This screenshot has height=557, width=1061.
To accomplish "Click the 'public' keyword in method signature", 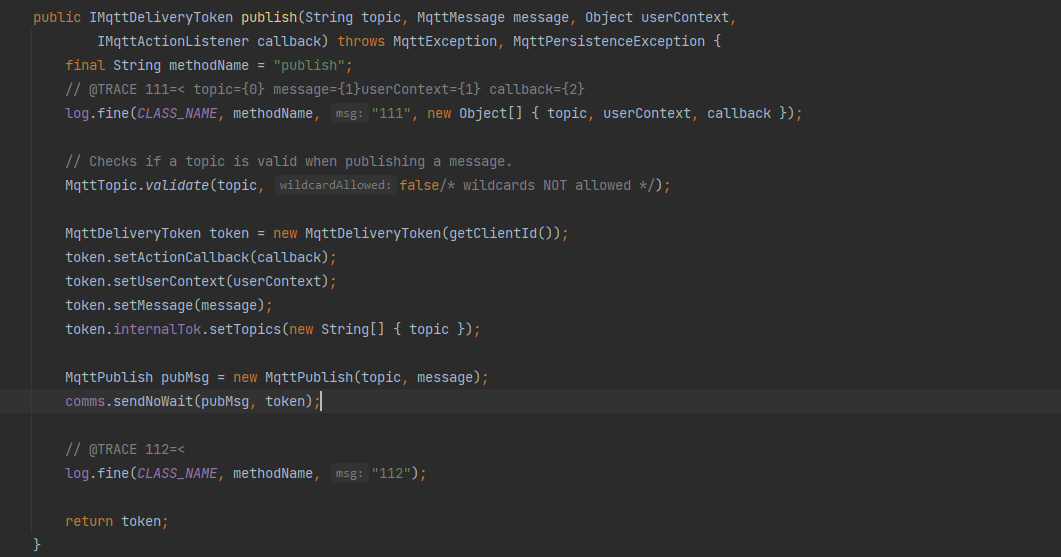I will coord(57,18).
